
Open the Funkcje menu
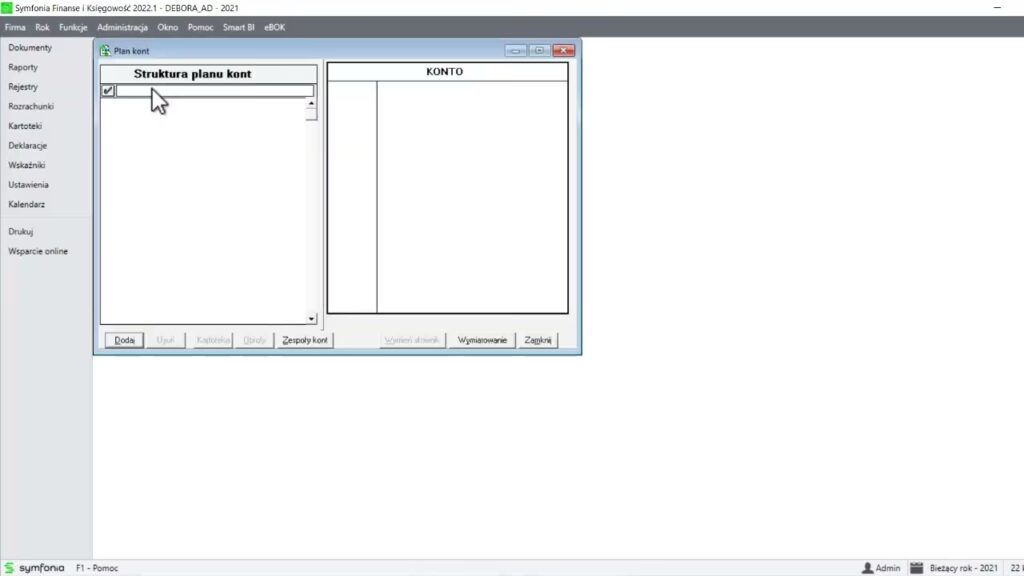[x=73, y=27]
